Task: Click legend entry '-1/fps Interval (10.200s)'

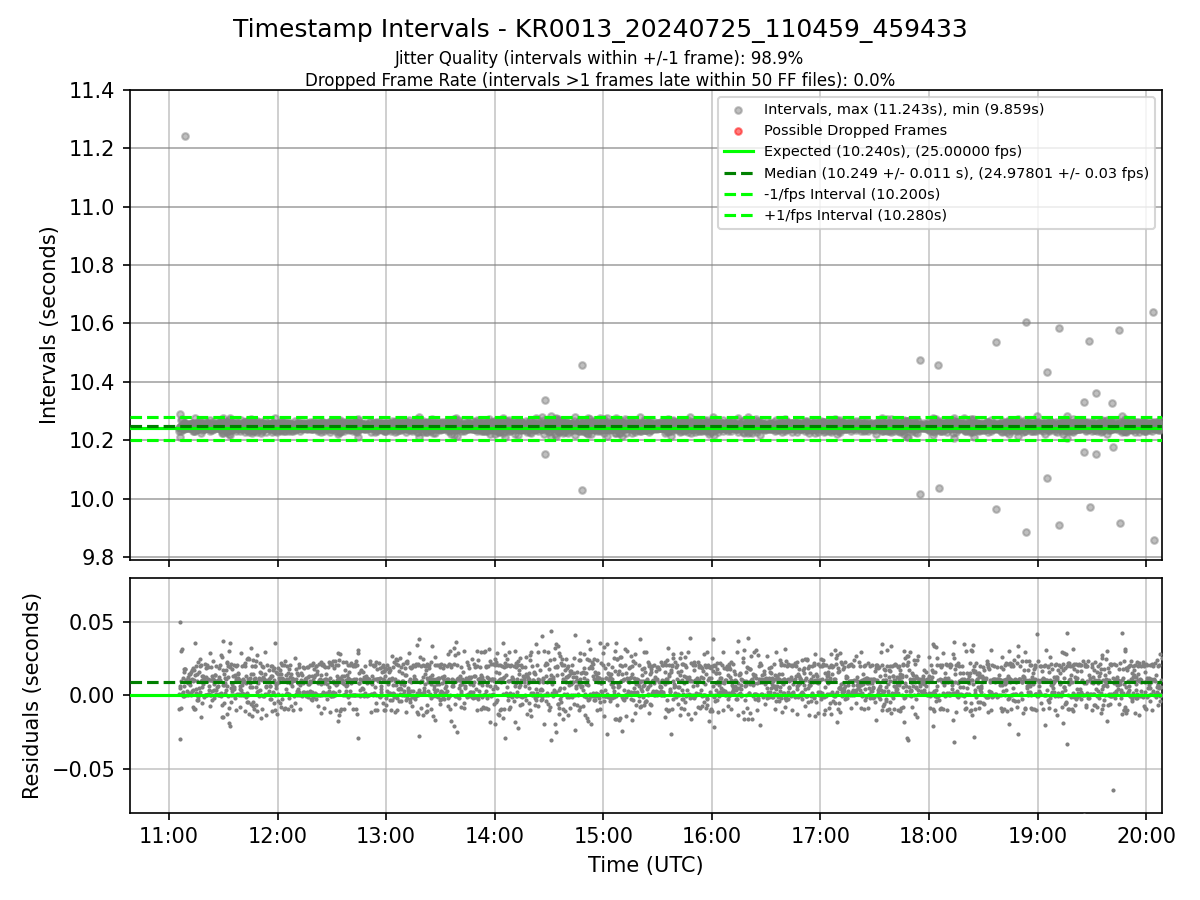Action: [x=852, y=193]
